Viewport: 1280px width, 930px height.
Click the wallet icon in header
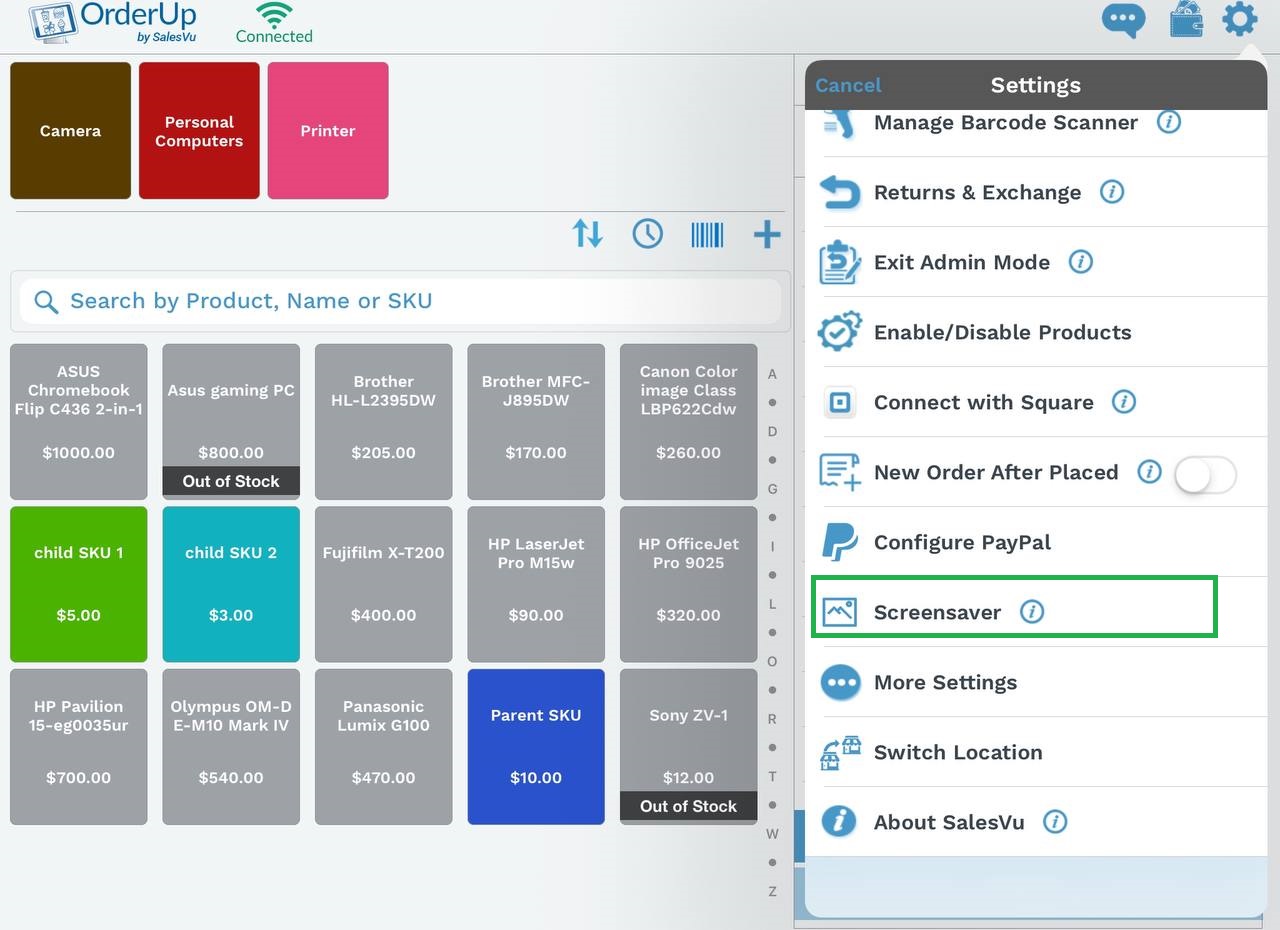pos(1186,20)
